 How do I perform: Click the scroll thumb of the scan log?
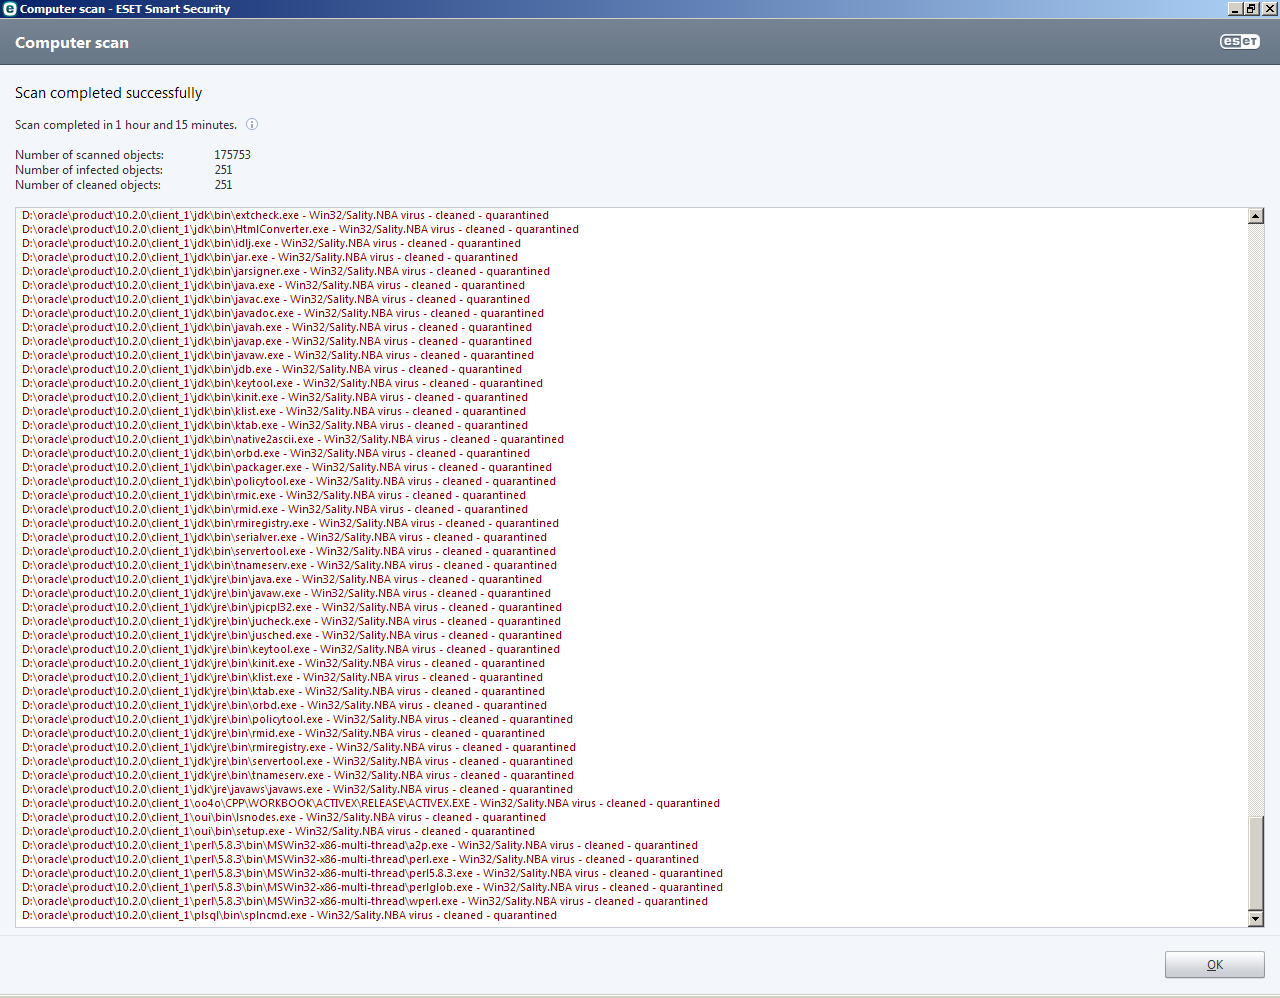pos(1256,864)
